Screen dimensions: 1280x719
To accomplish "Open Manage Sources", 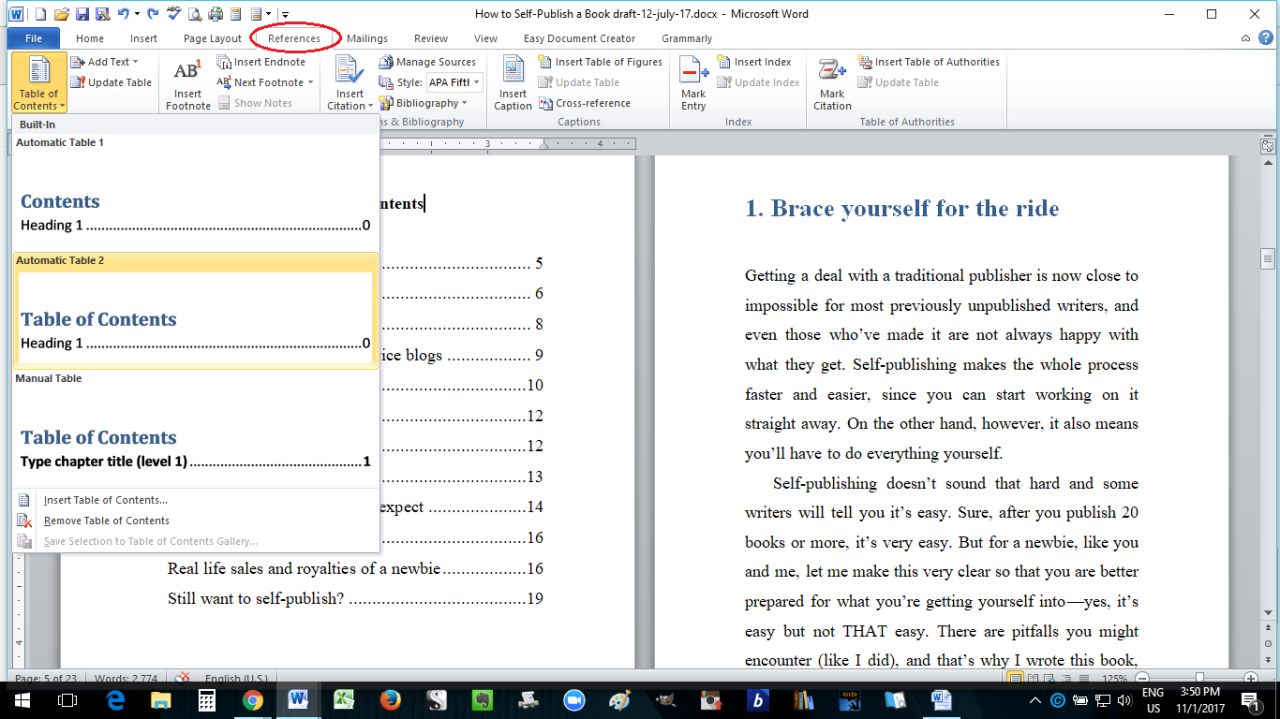I will (x=429, y=61).
